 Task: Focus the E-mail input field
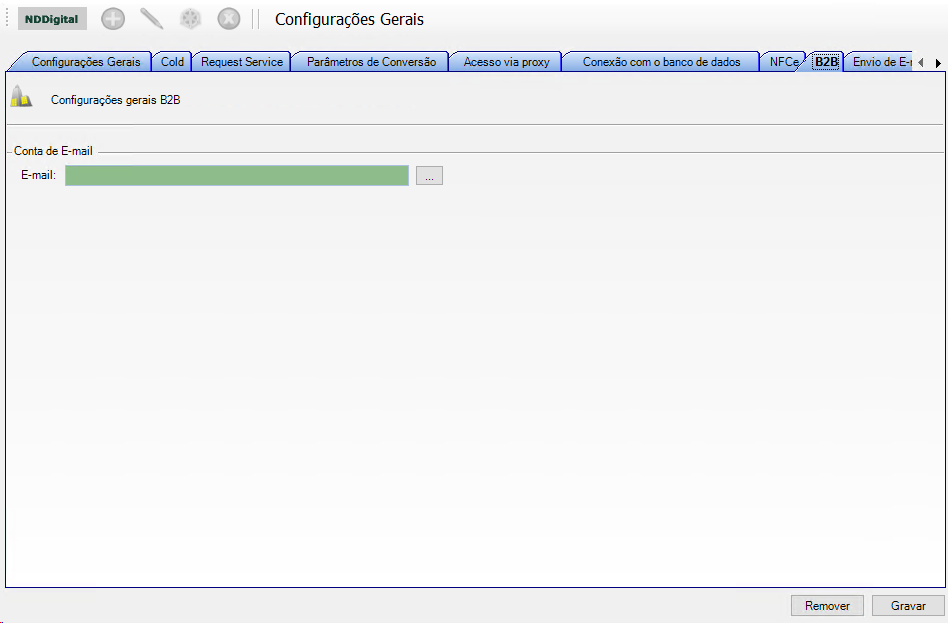(x=237, y=175)
